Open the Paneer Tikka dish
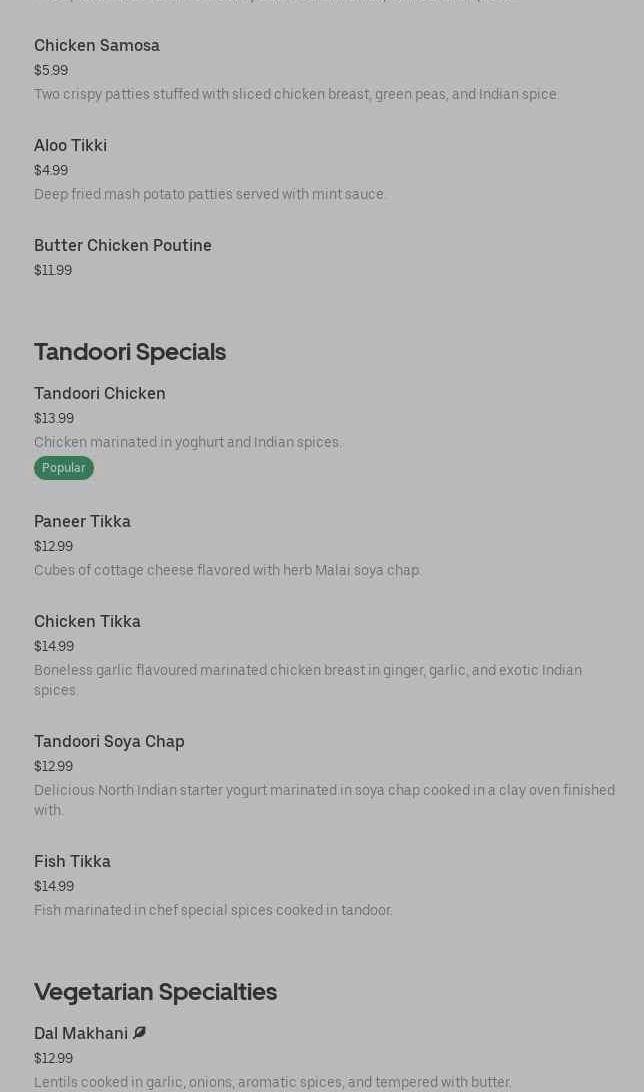 [x=82, y=521]
